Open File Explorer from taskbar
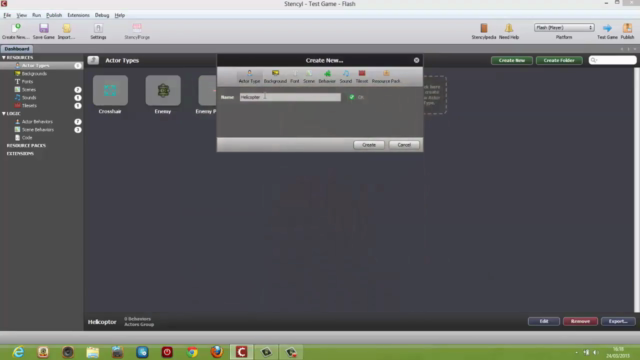 click(93, 352)
